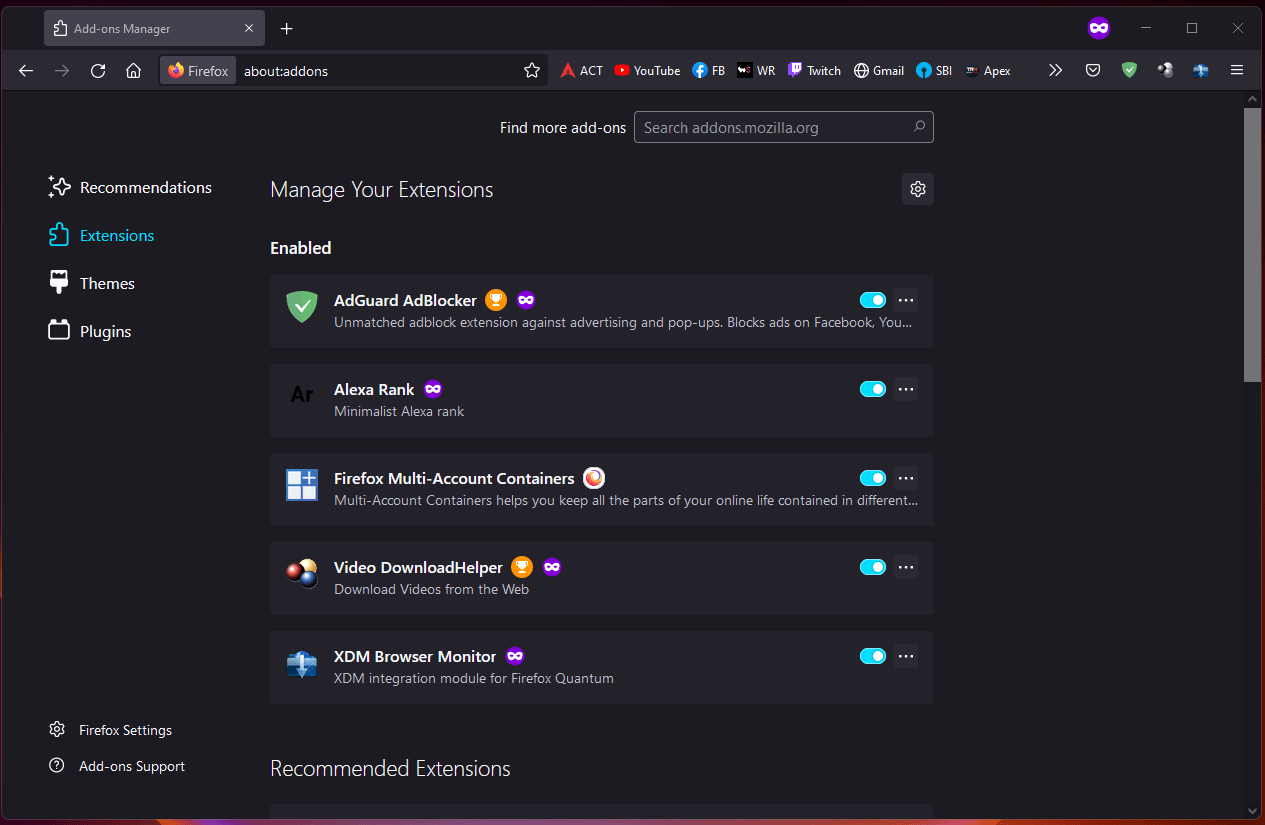Open more options for Video DownloadHelper
The image size is (1265, 825).
[x=906, y=567]
